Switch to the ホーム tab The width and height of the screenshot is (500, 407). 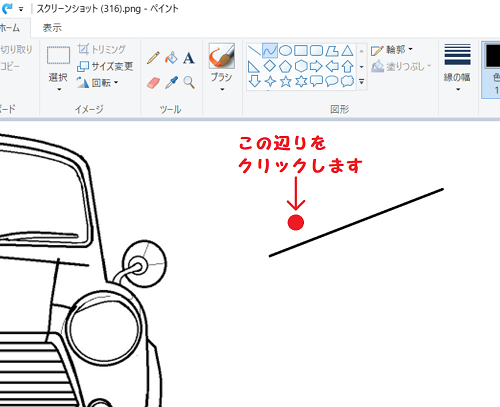[10, 28]
